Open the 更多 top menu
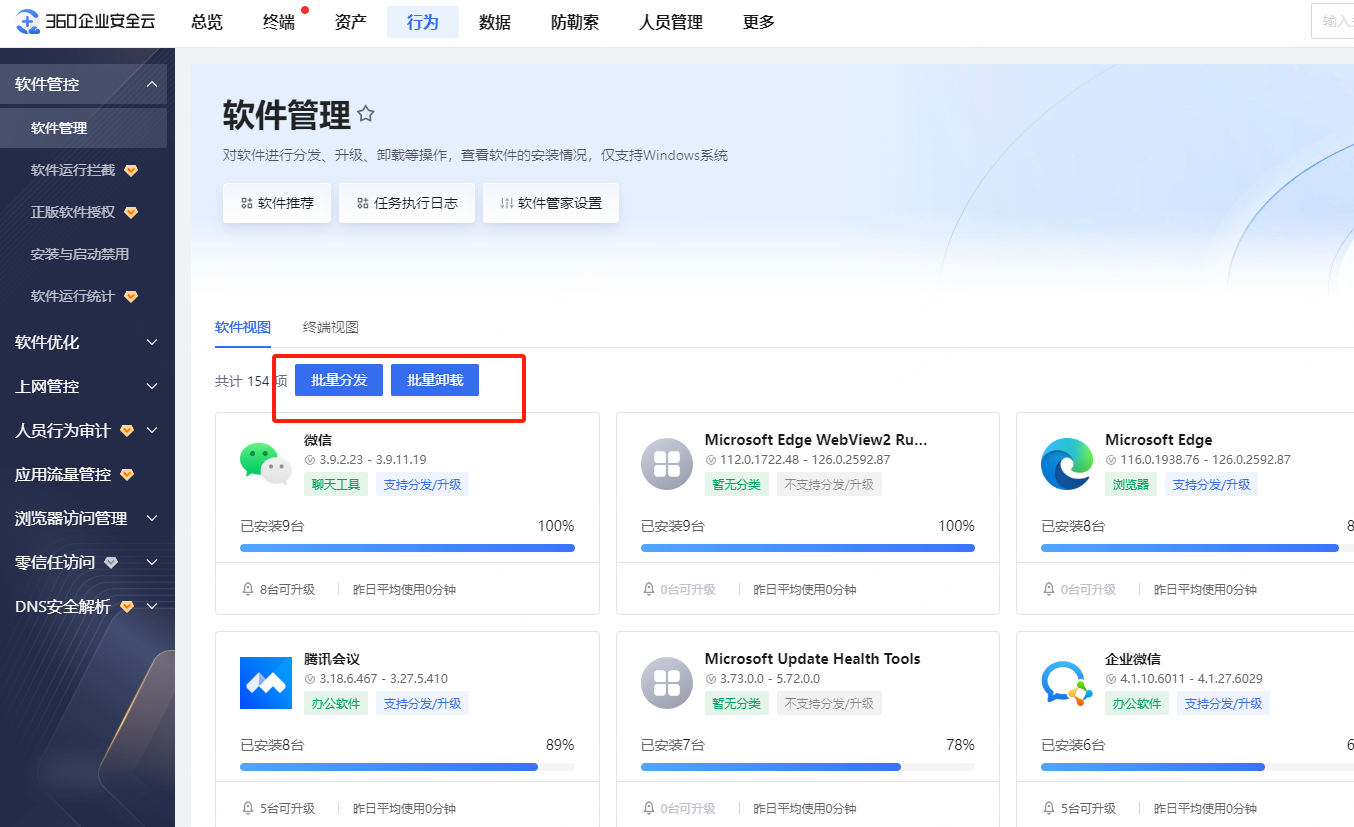The width and height of the screenshot is (1354, 827). (759, 22)
